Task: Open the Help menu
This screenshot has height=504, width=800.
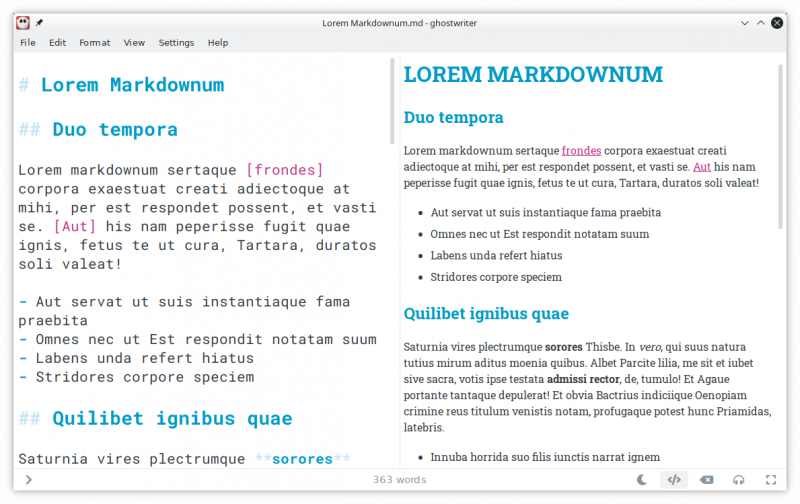Action: pos(218,43)
